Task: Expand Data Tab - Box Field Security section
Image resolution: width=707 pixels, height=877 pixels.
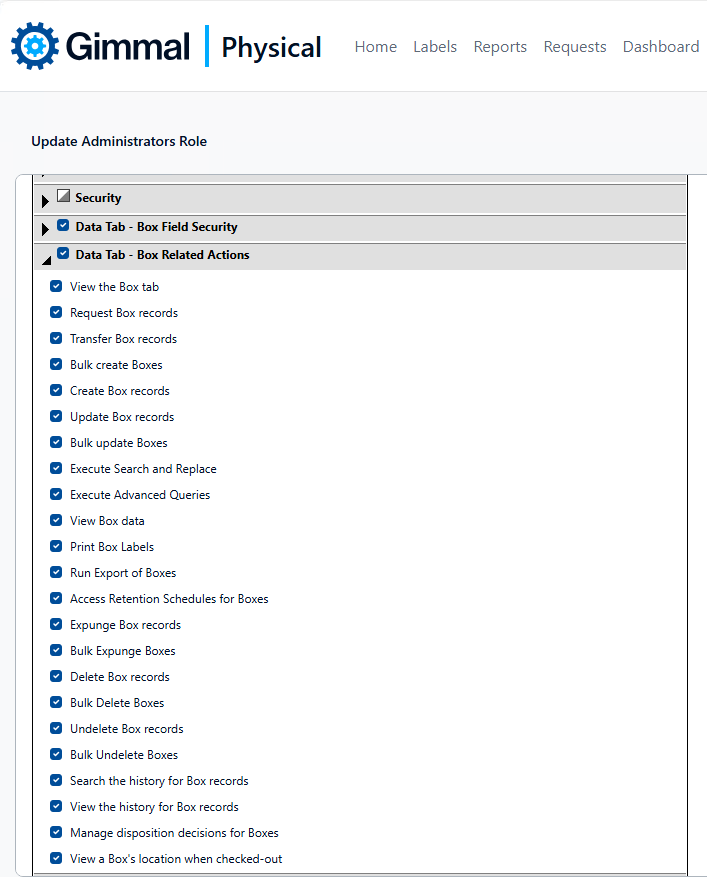Action: (x=45, y=229)
